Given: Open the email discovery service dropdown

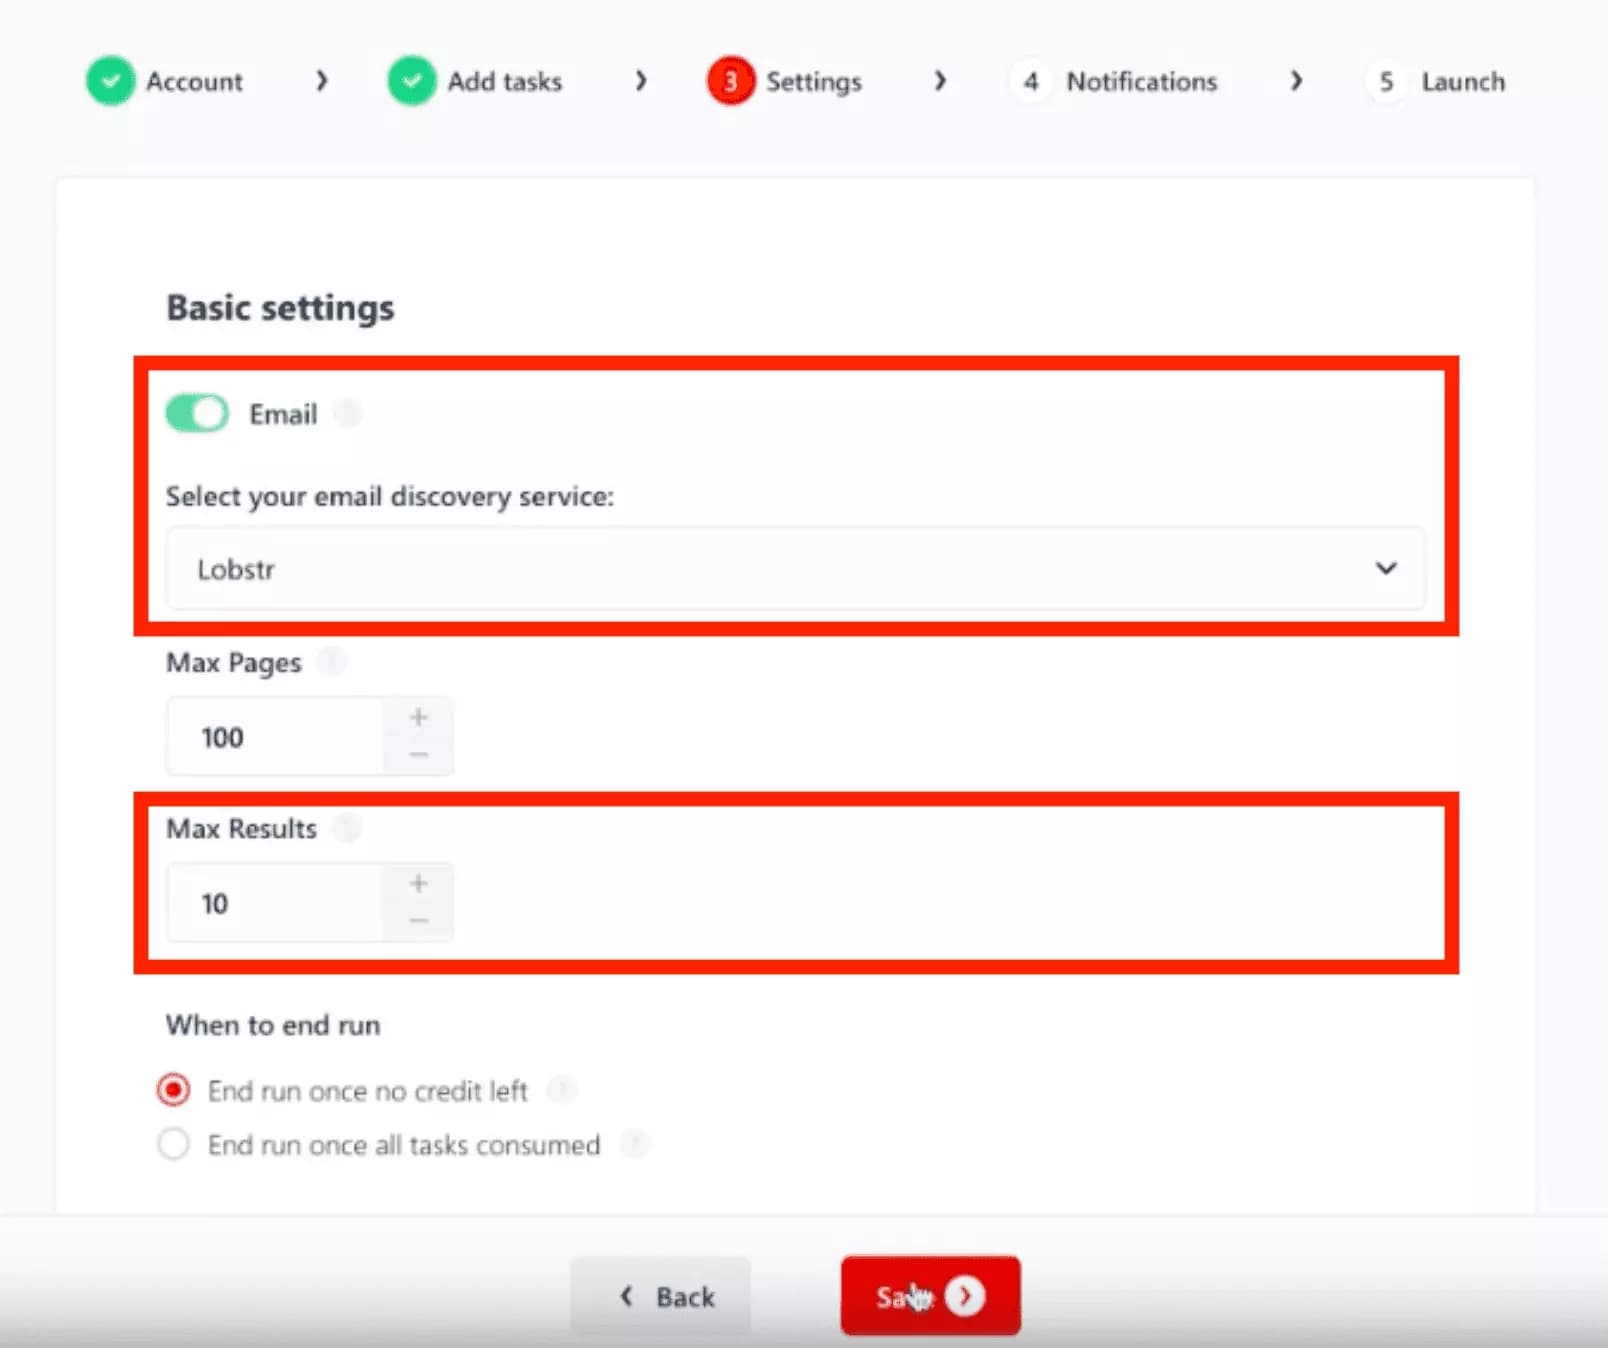Looking at the screenshot, I should coord(795,569).
